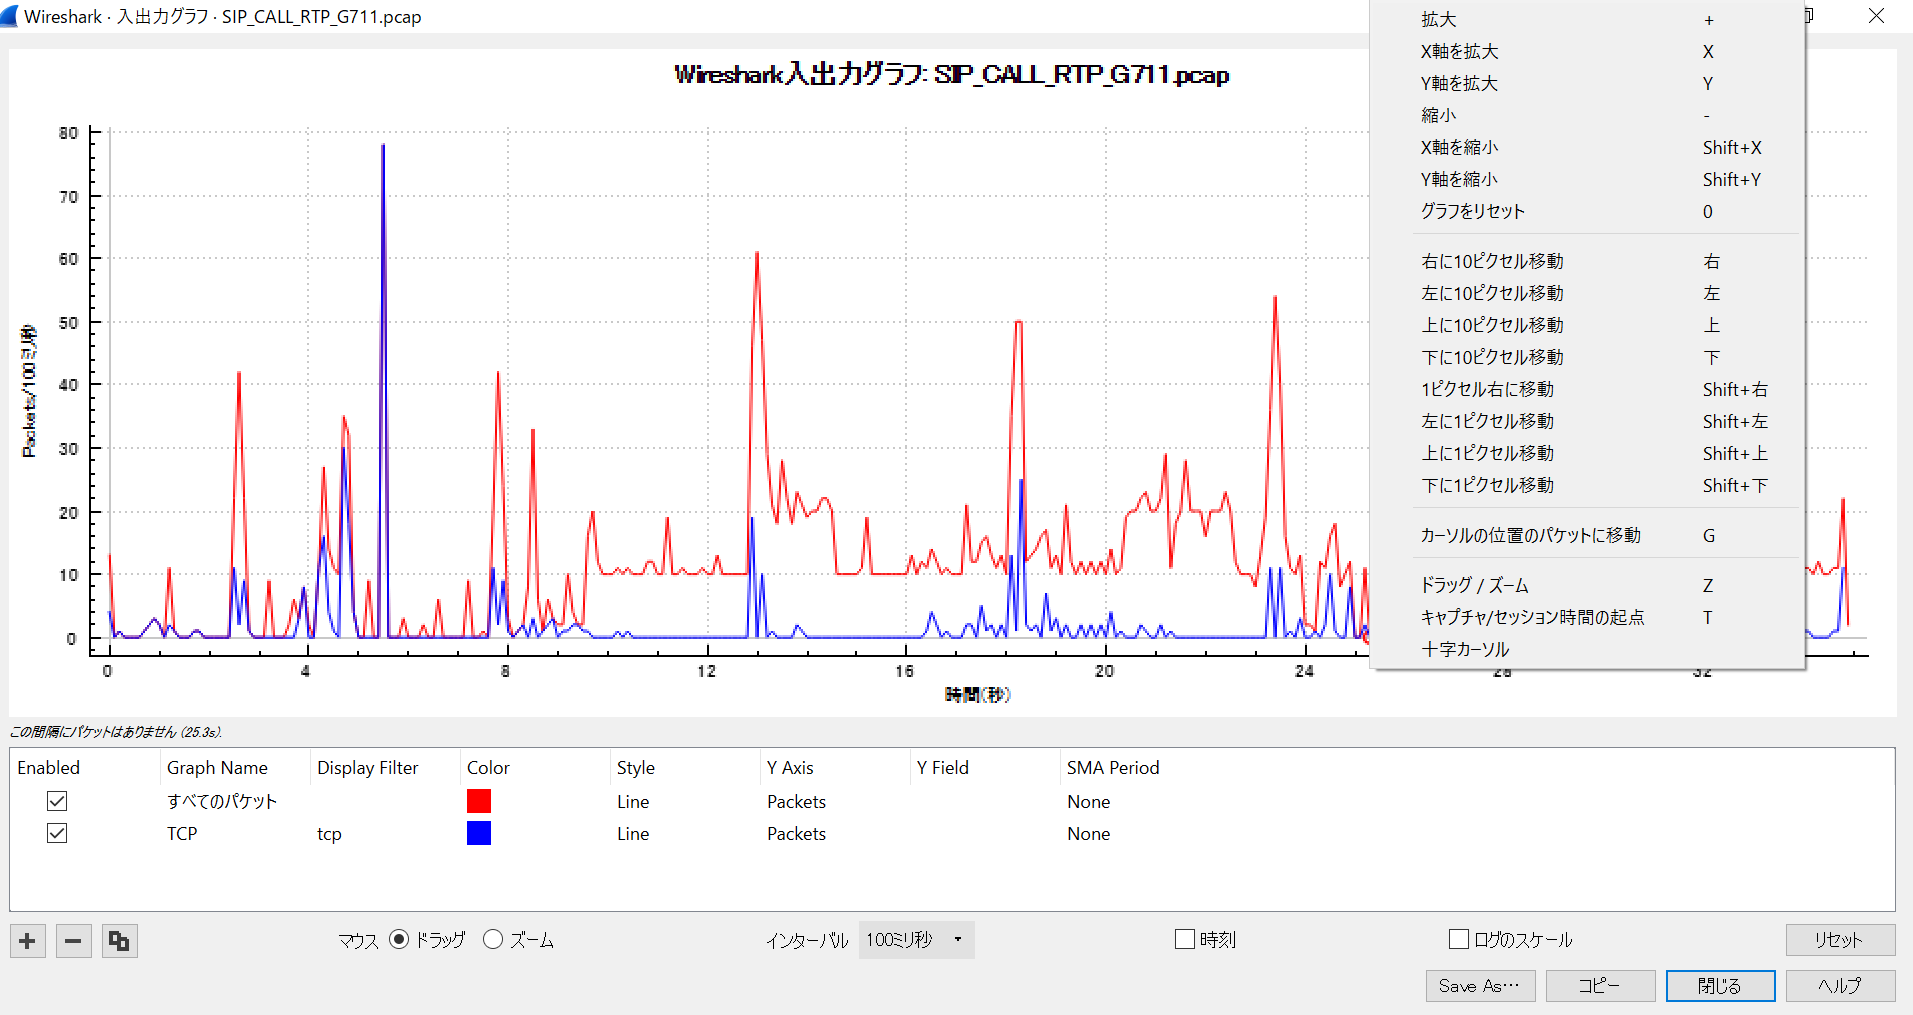1913x1015 pixels.
Task: Choose 拡大 in the context menu
Action: pos(1588,19)
